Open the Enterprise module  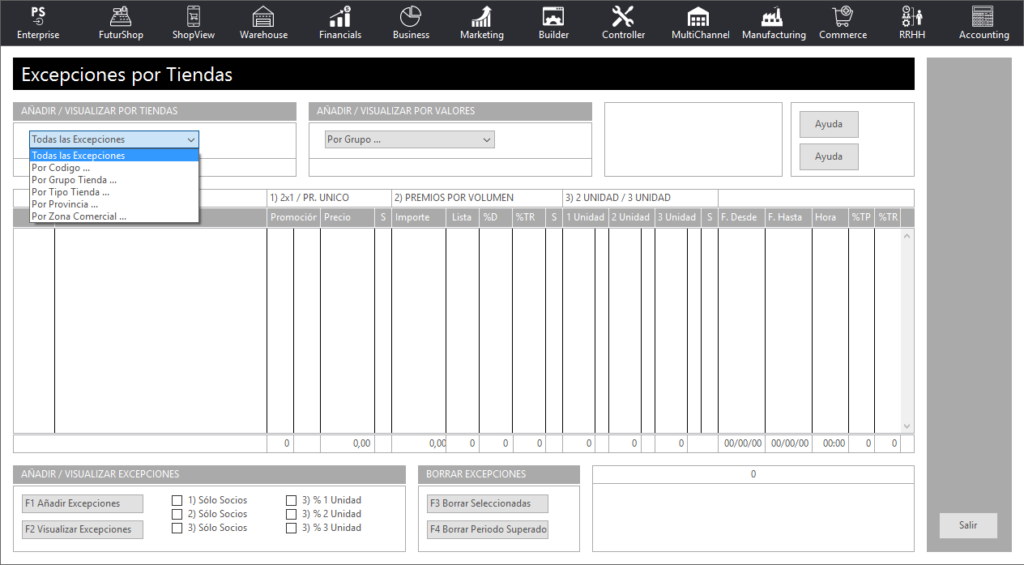[38, 24]
